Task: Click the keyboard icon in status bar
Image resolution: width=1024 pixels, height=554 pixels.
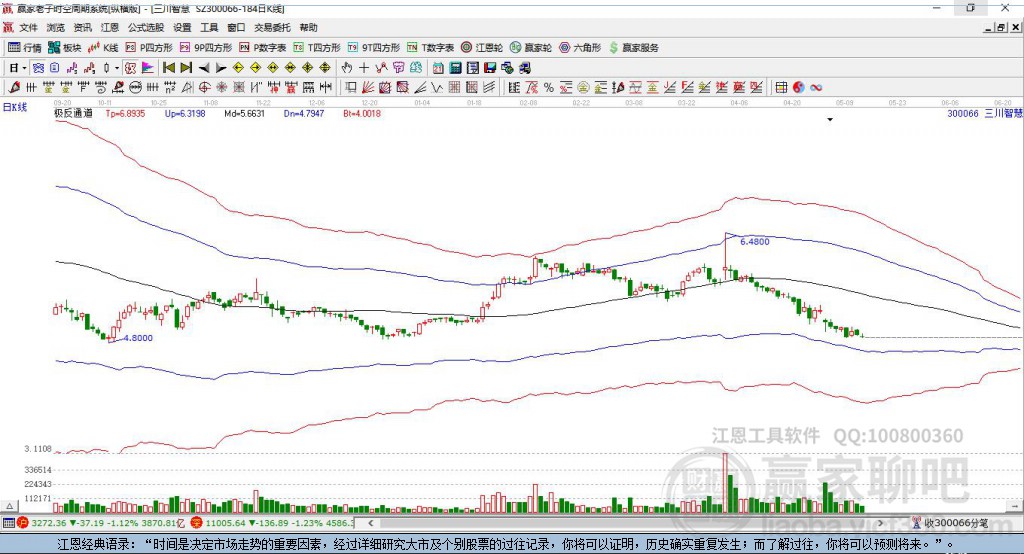Action: 8,523
